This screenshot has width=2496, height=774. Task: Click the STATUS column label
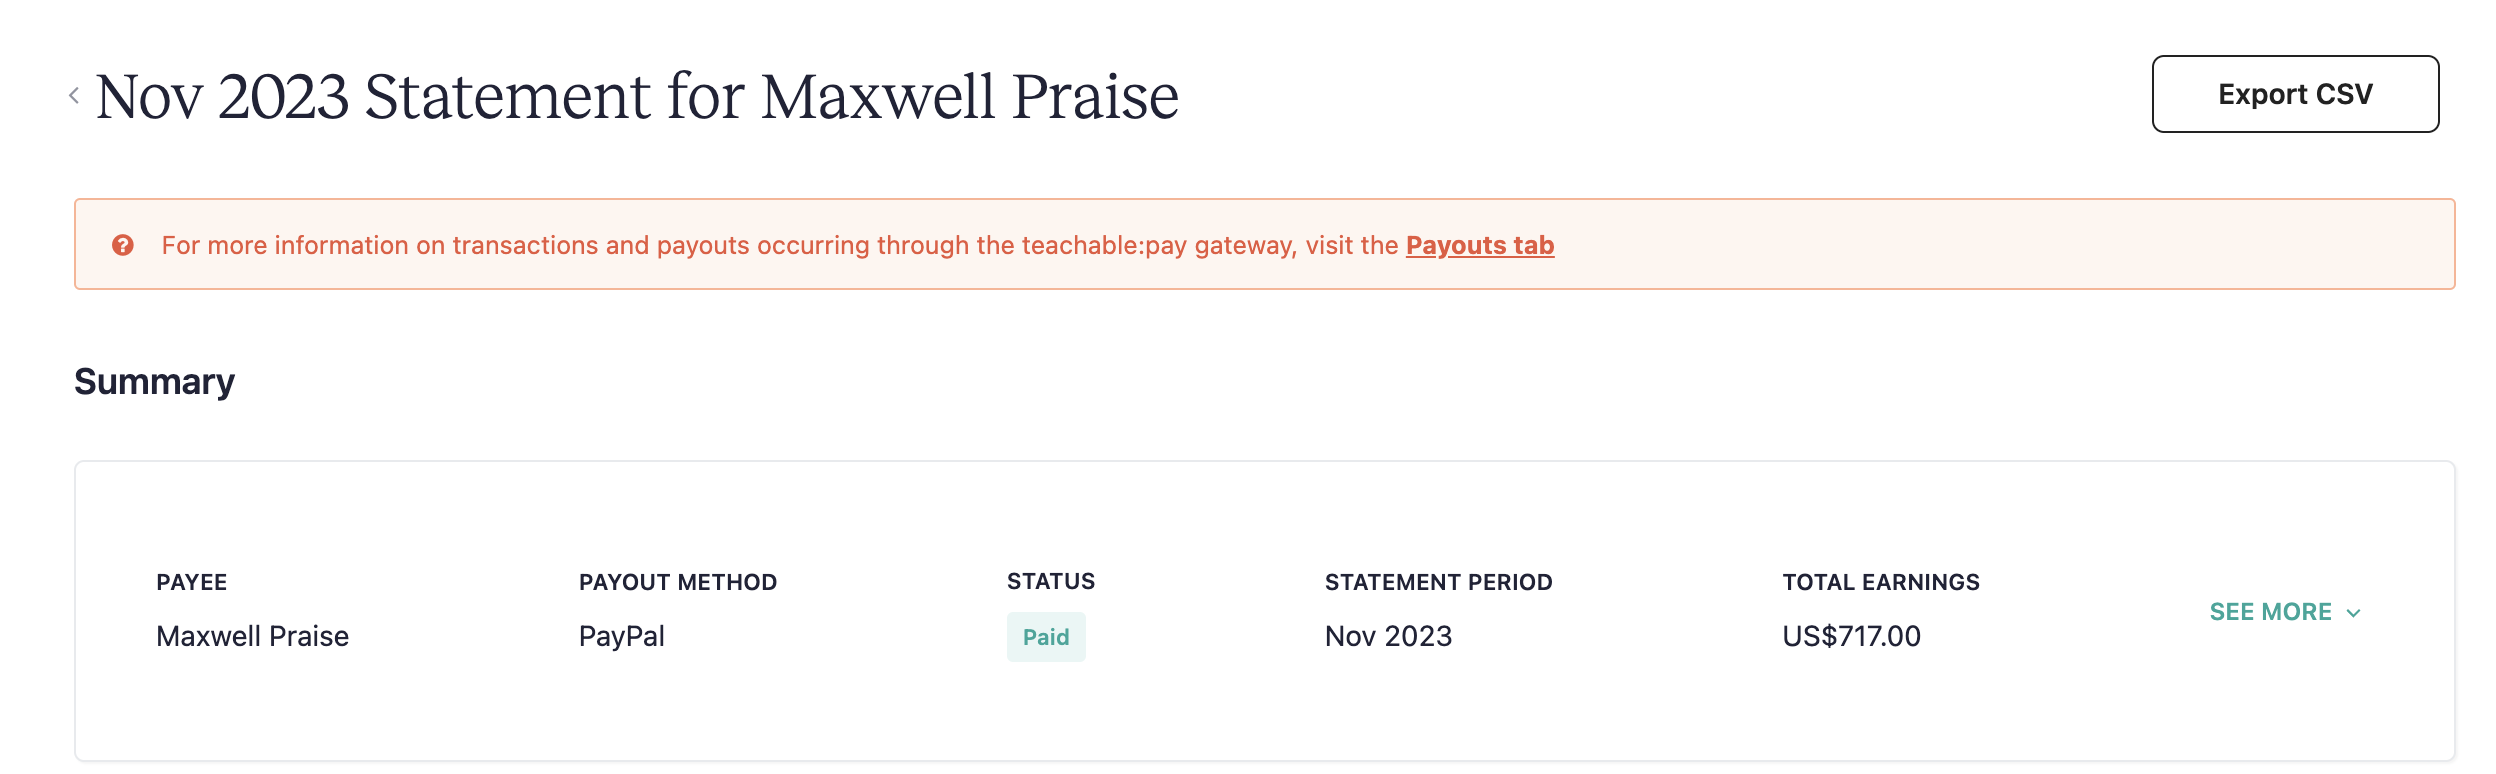pos(1050,581)
